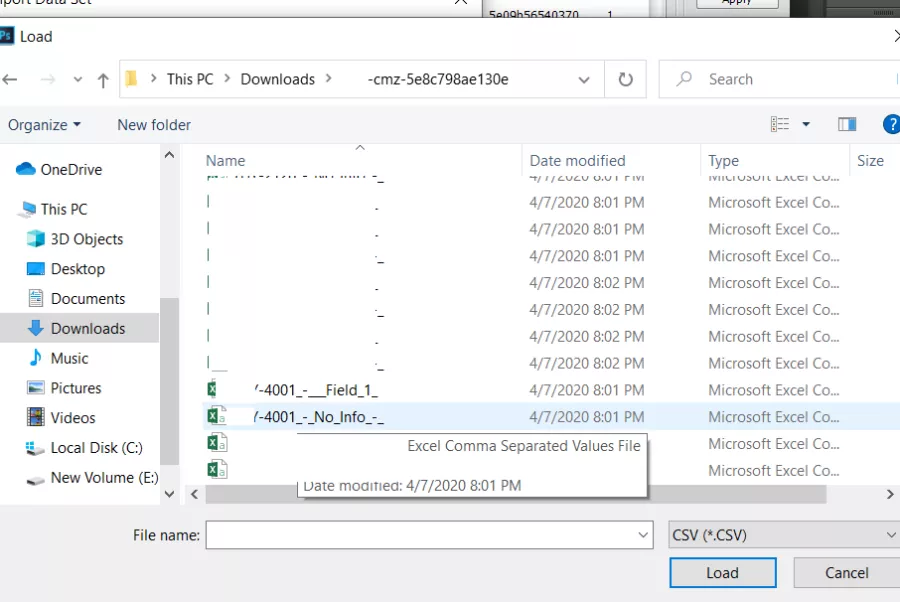
Task: Select the 3D Objects folder
Action: click(86, 239)
